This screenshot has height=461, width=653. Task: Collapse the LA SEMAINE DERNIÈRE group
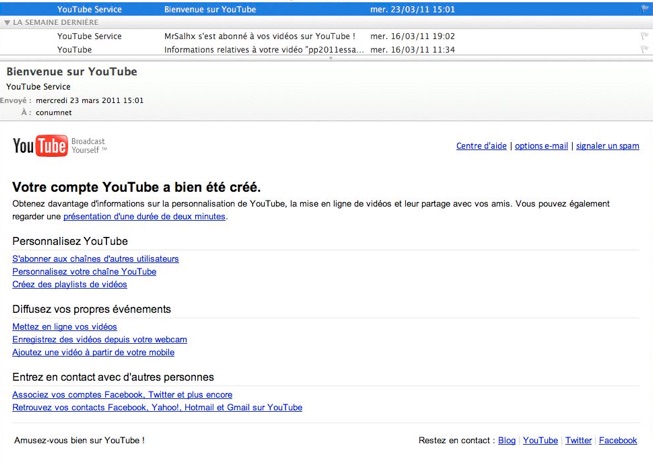(x=7, y=22)
